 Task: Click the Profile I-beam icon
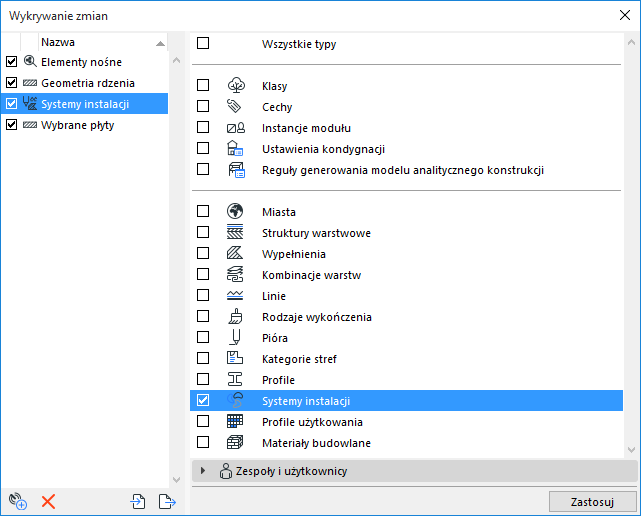pyautogui.click(x=235, y=379)
